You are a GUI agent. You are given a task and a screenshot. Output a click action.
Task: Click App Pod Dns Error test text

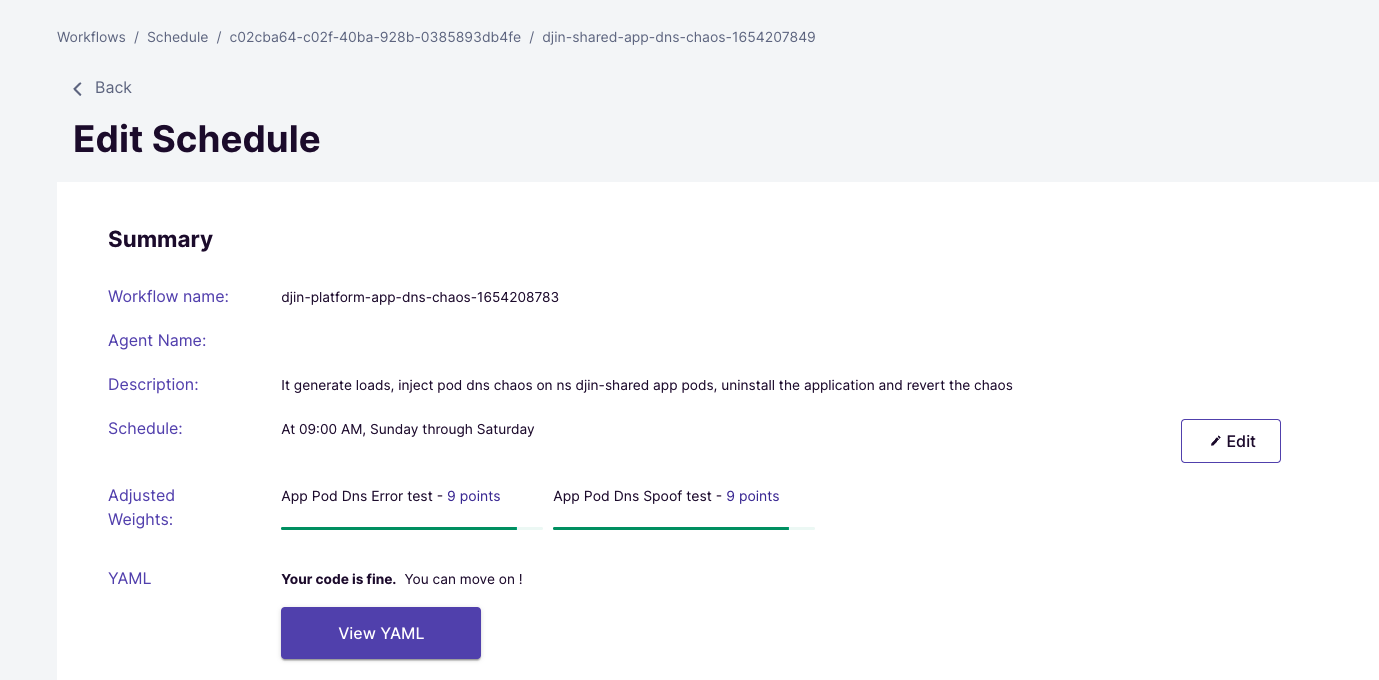click(357, 496)
